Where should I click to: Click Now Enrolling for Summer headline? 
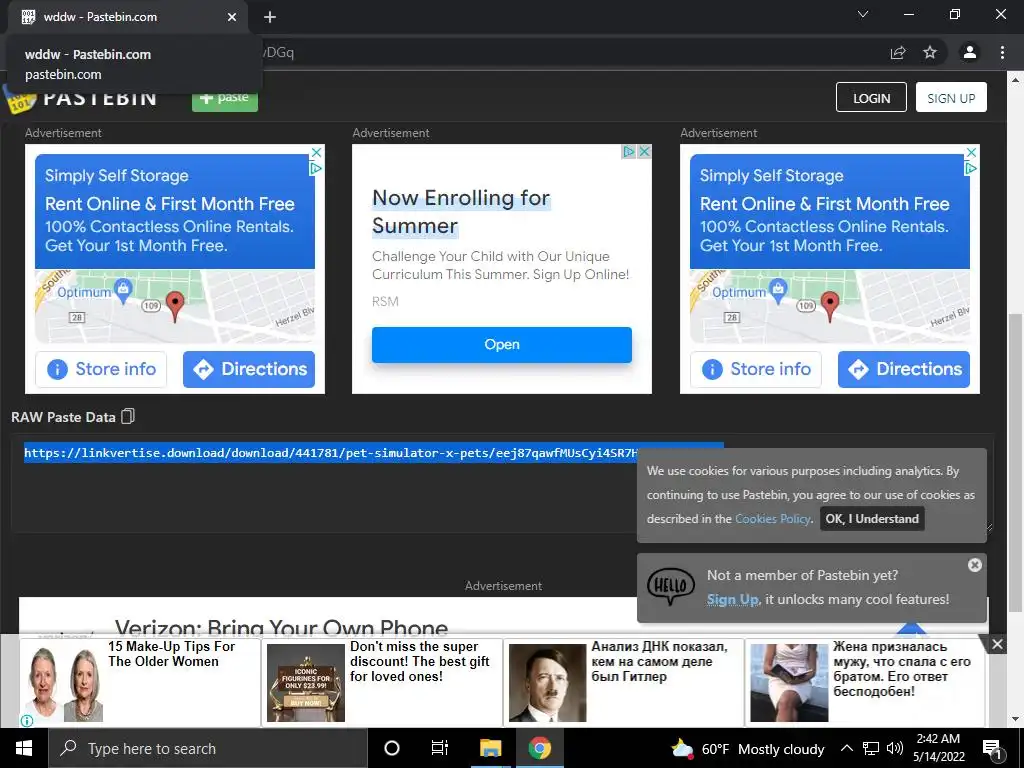(460, 211)
